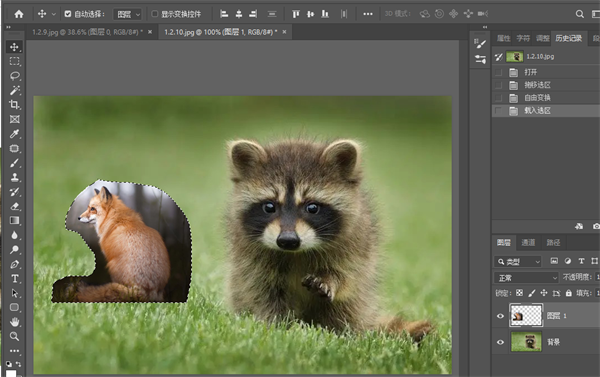The image size is (600, 377).
Task: Open align options three-dots in options bar
Action: tap(368, 14)
